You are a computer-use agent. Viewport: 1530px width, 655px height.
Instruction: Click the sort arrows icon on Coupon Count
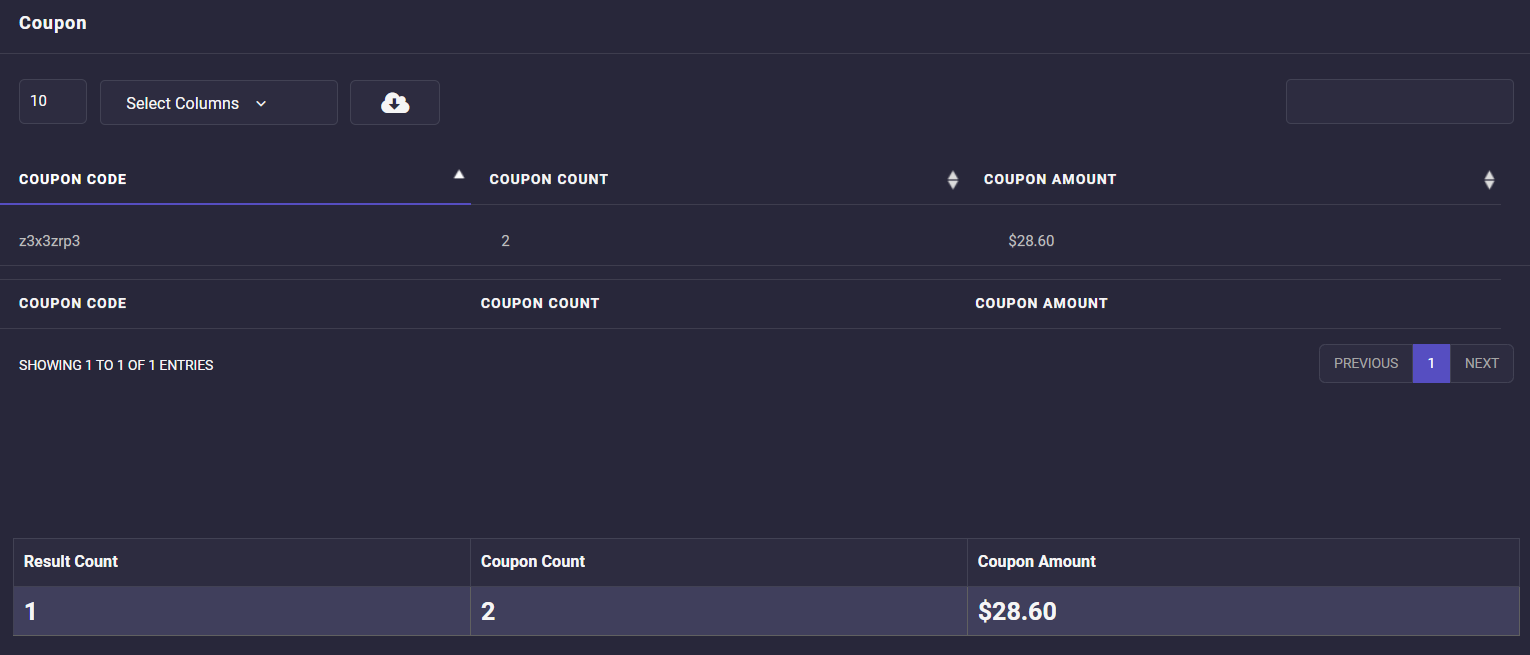[x=952, y=180]
